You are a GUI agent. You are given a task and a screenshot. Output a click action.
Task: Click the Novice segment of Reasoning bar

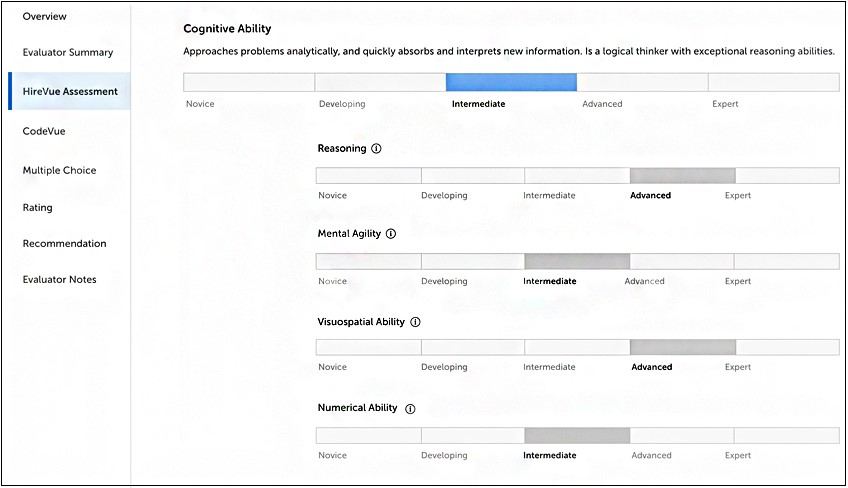click(368, 175)
